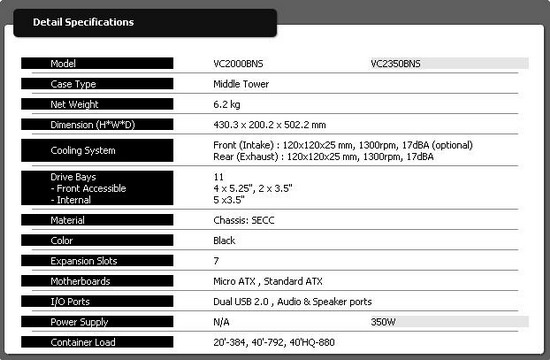
Task: Click the Chassis: SECC material value
Action: 244,220
